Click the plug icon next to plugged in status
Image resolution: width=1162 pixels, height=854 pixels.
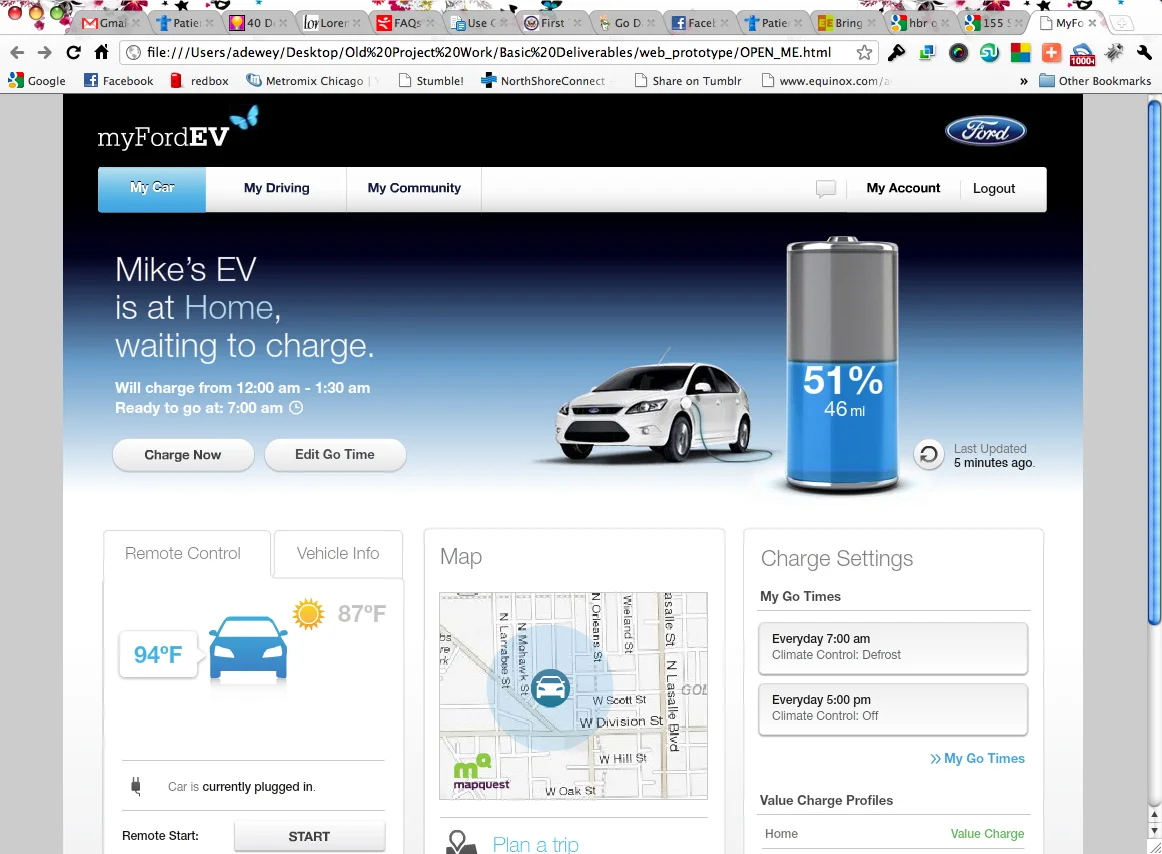[136, 786]
